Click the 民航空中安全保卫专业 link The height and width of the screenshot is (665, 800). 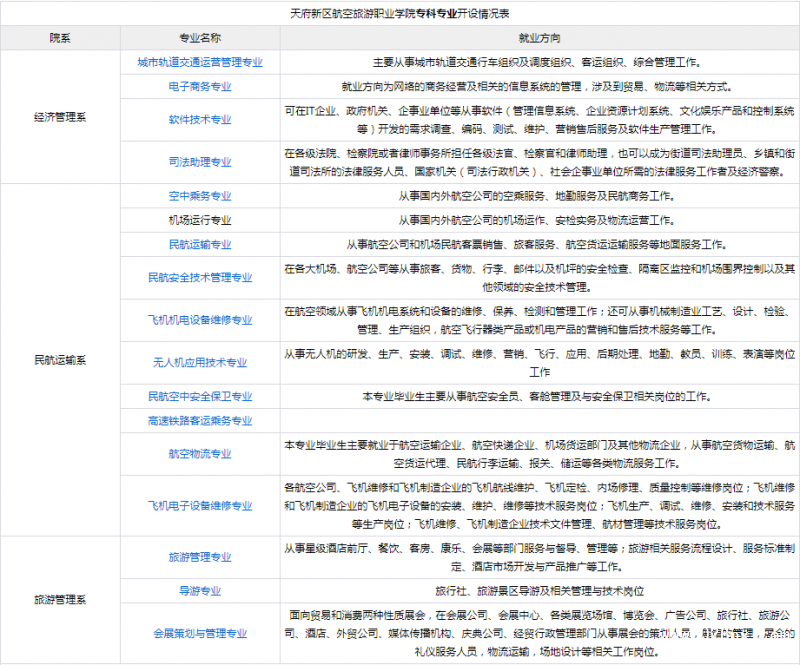pos(200,397)
